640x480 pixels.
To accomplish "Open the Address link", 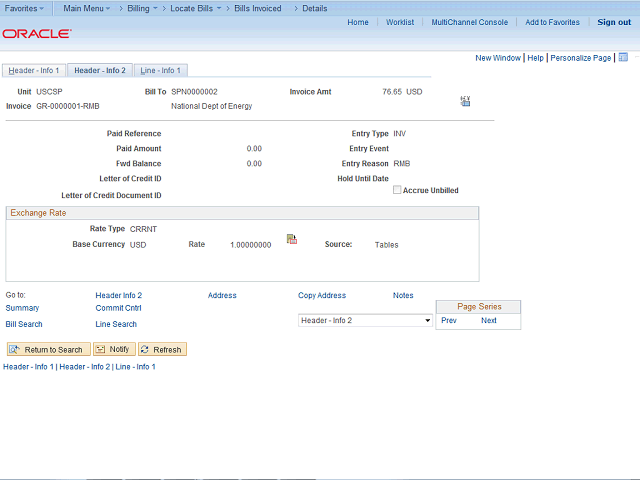I will coord(222,295).
